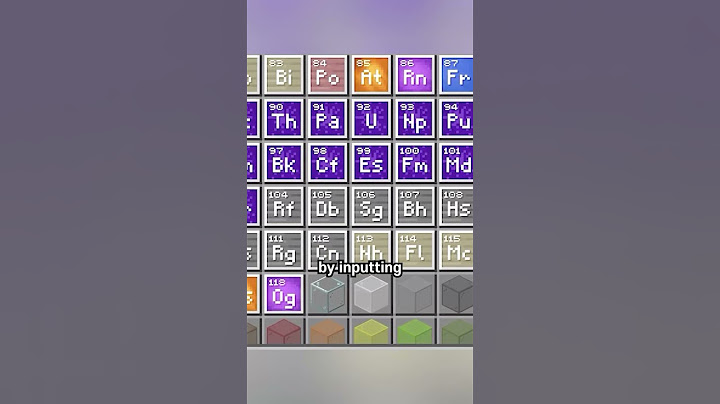Select the Bi element block numbered 83
The width and height of the screenshot is (720, 404).
tap(284, 75)
